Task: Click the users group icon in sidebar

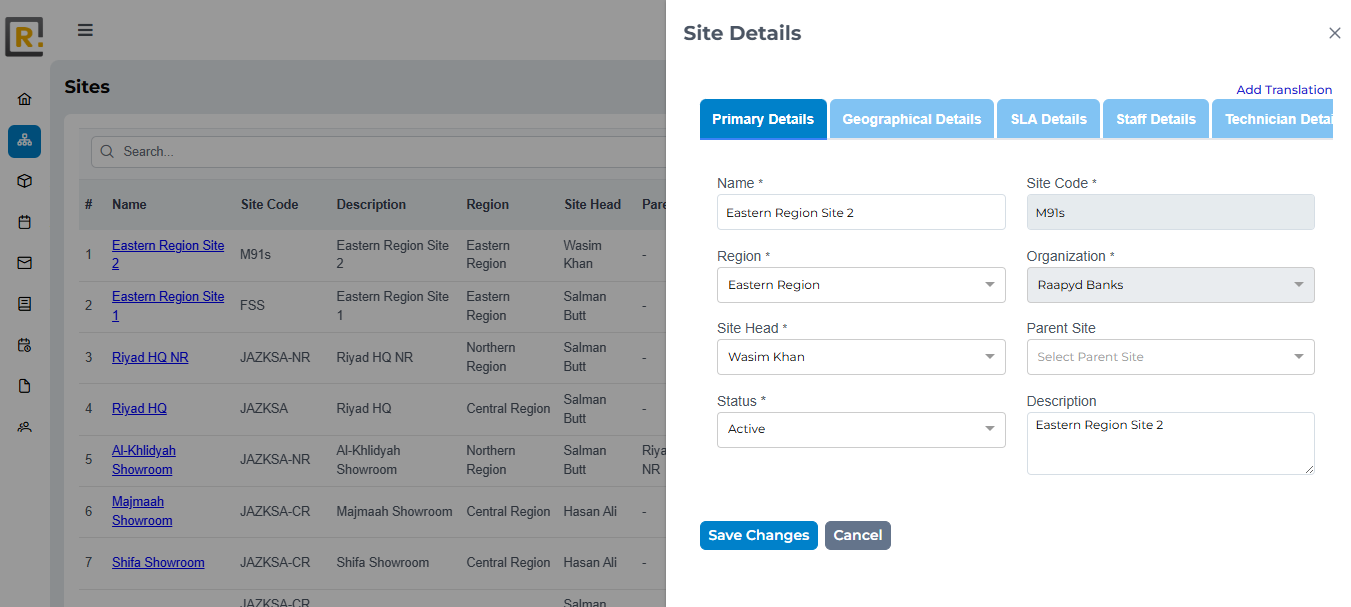Action: coord(24,426)
